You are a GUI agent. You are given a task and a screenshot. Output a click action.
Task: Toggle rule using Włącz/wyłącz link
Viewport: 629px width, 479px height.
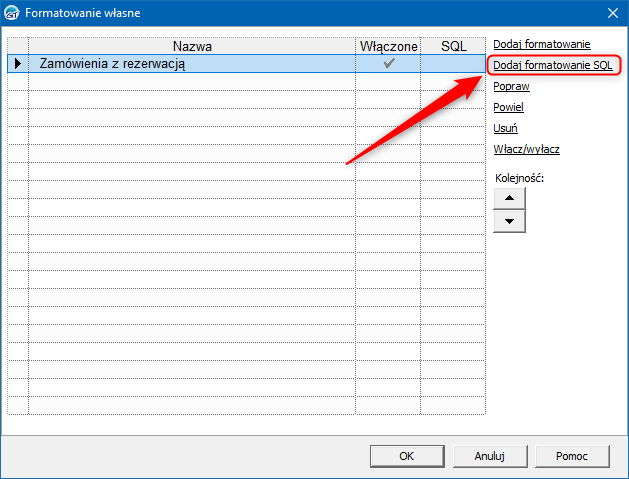(526, 149)
